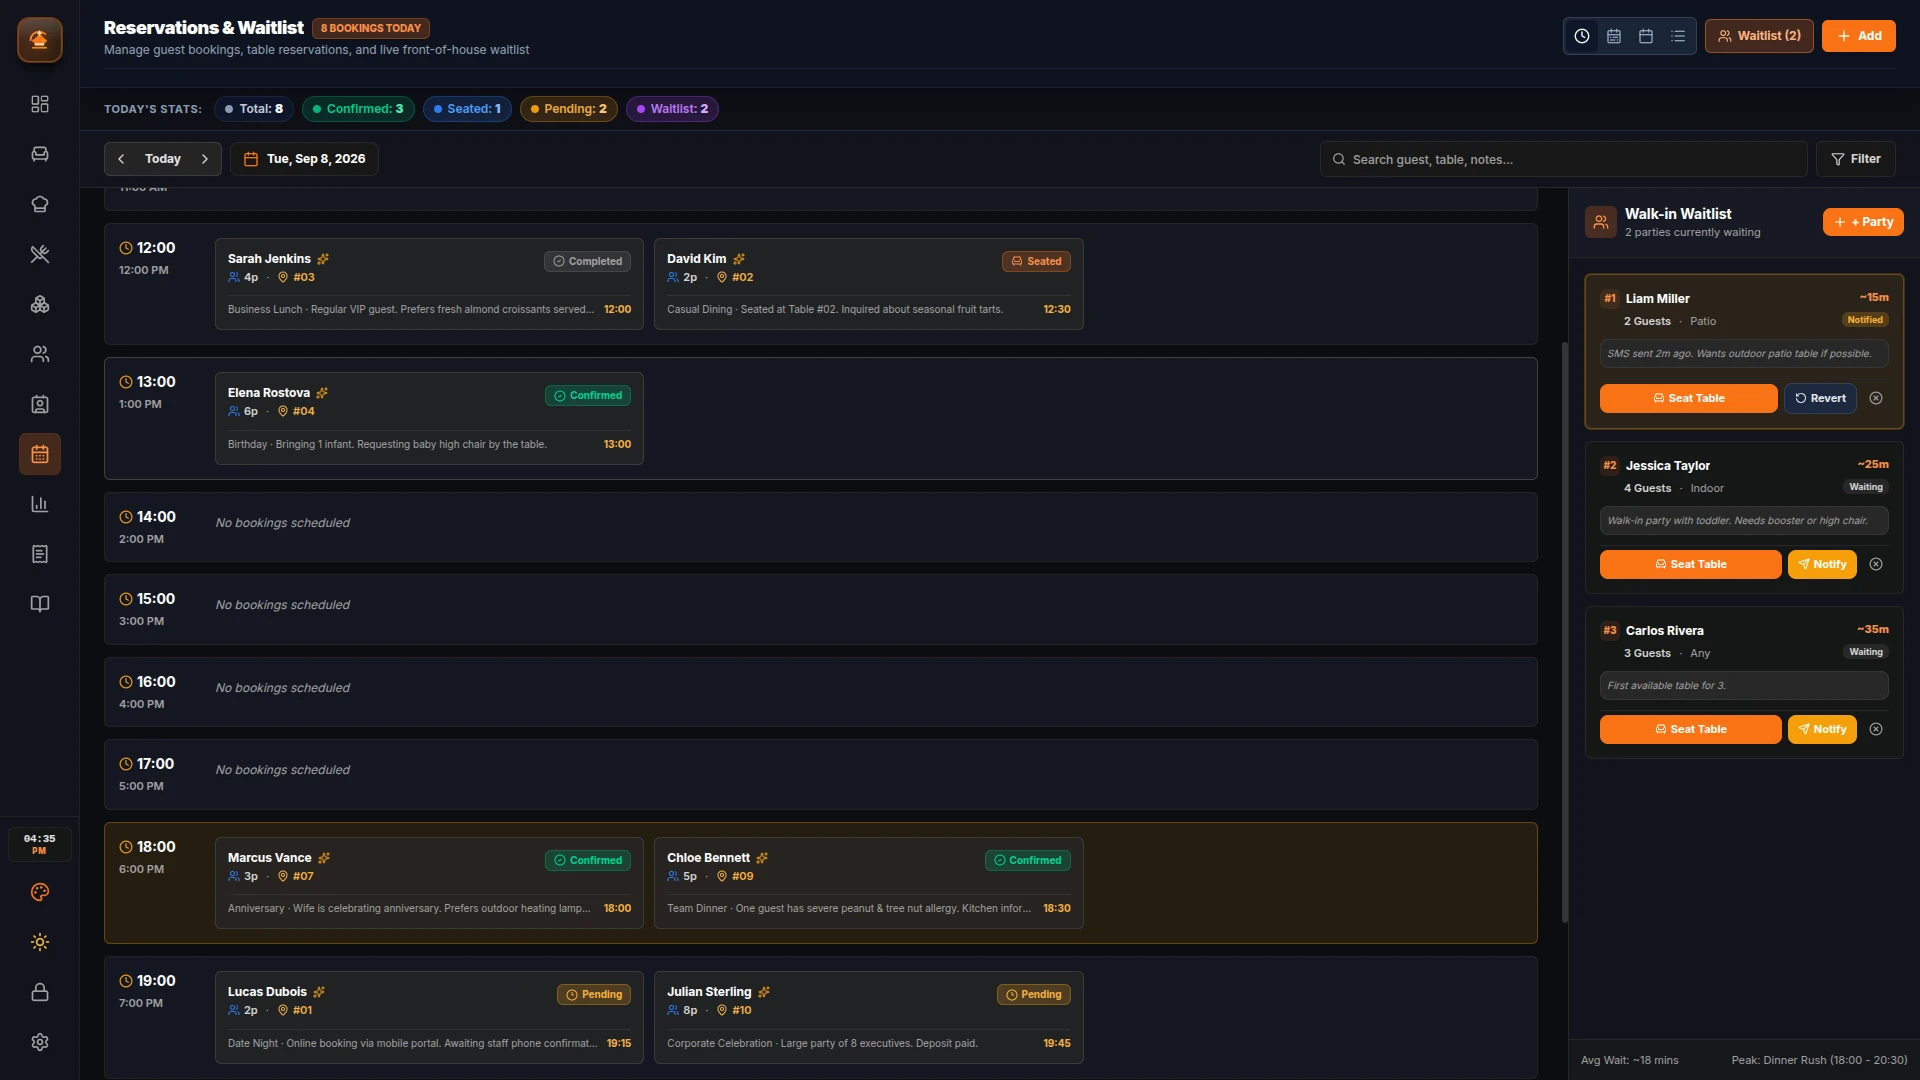1920x1080 pixels.
Task: Add a walk-in with + Party button
Action: [x=1863, y=222]
